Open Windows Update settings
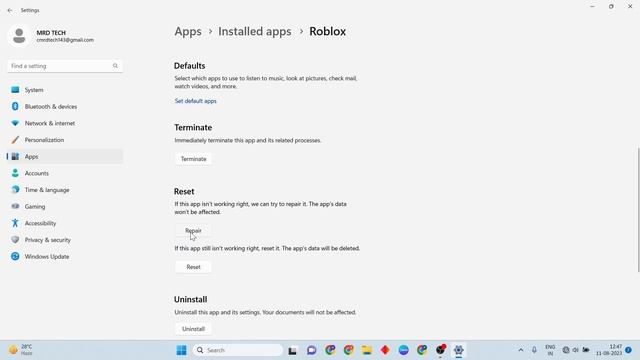Screen dimensions: 640x360 pyautogui.click(x=64, y=257)
